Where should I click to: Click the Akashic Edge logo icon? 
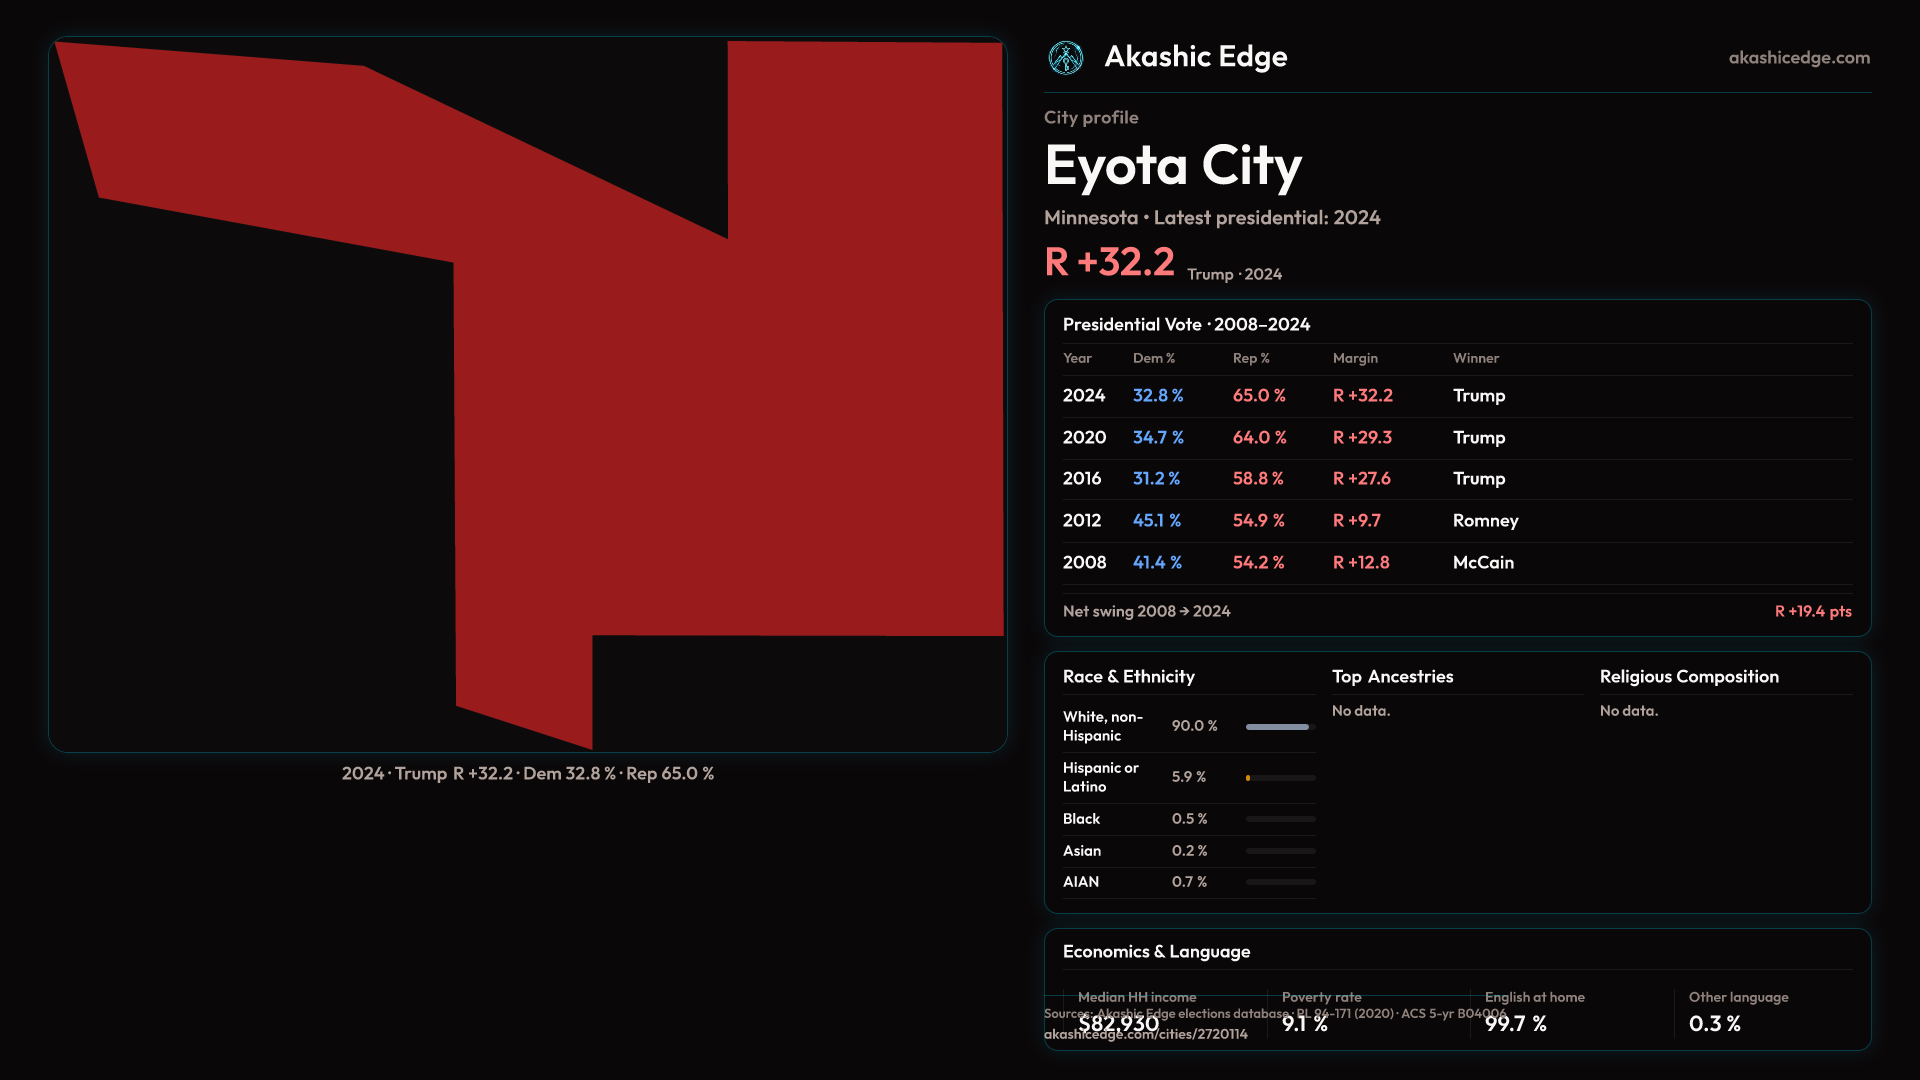[x=1065, y=58]
